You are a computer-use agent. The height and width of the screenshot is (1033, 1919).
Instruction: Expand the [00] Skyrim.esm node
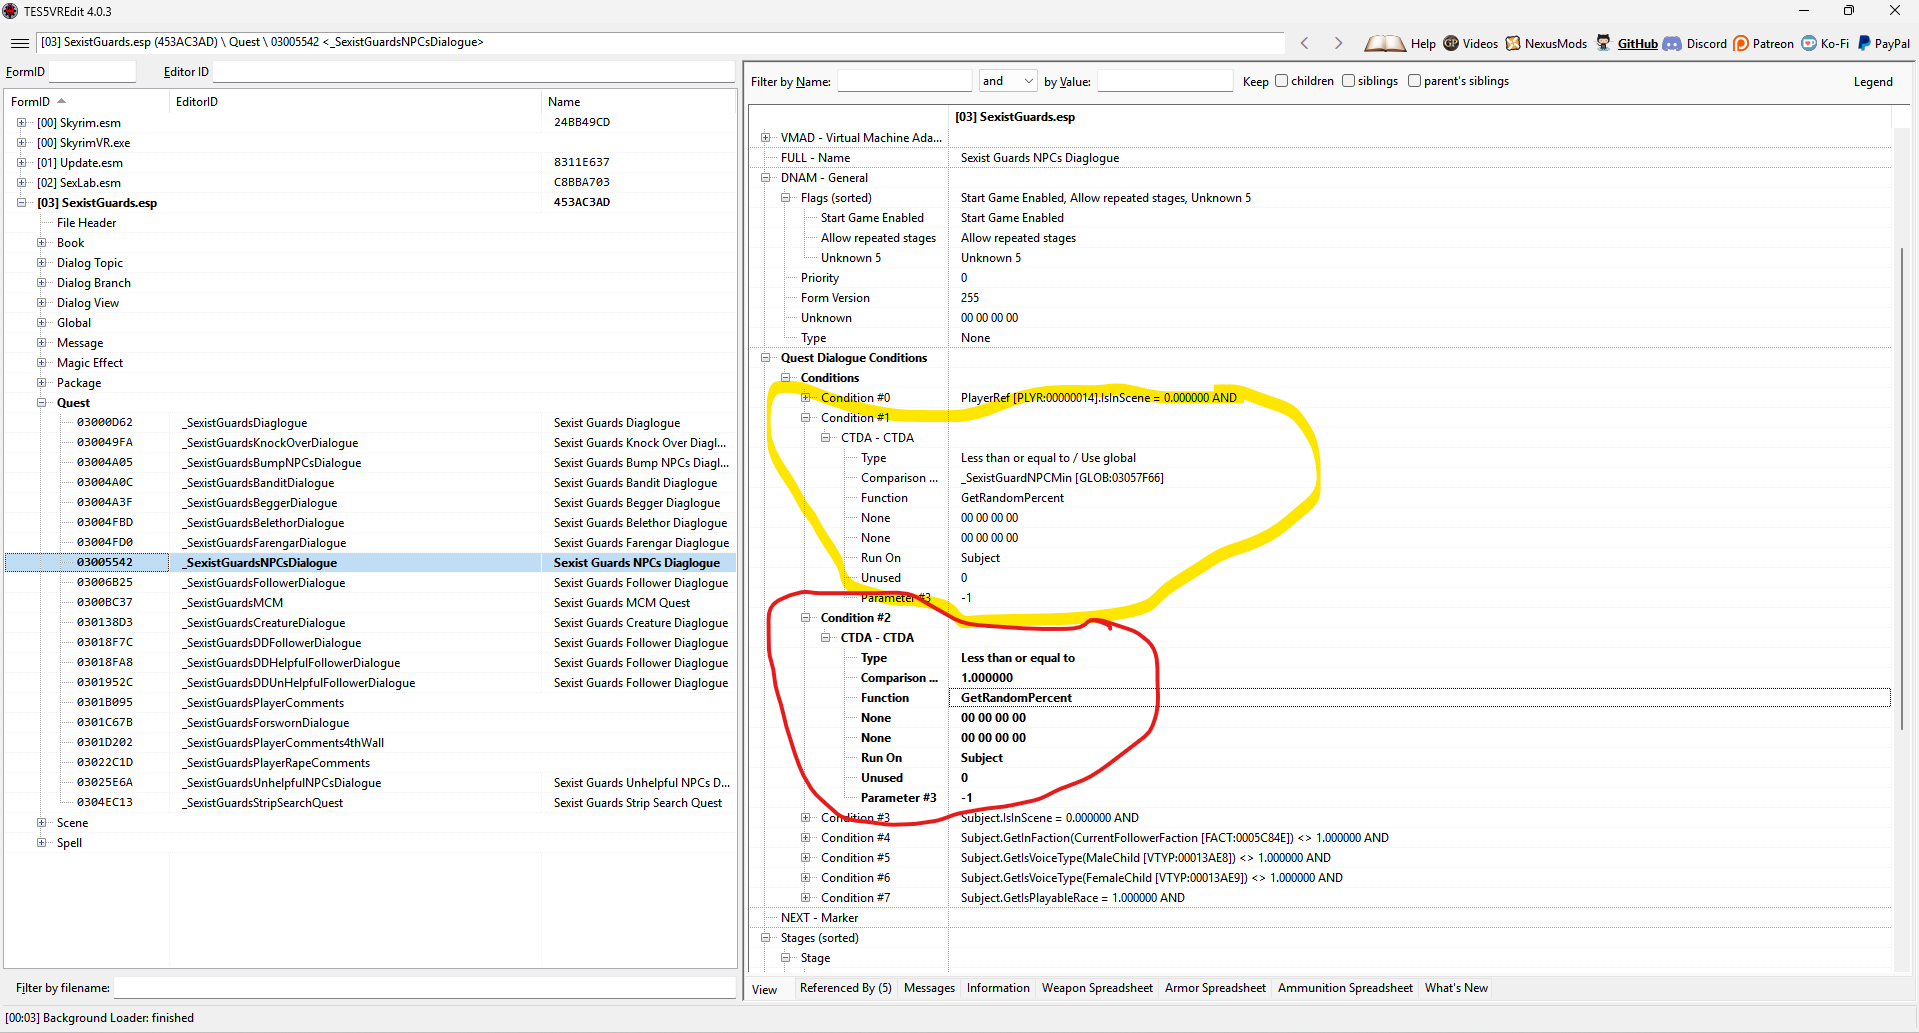22,123
